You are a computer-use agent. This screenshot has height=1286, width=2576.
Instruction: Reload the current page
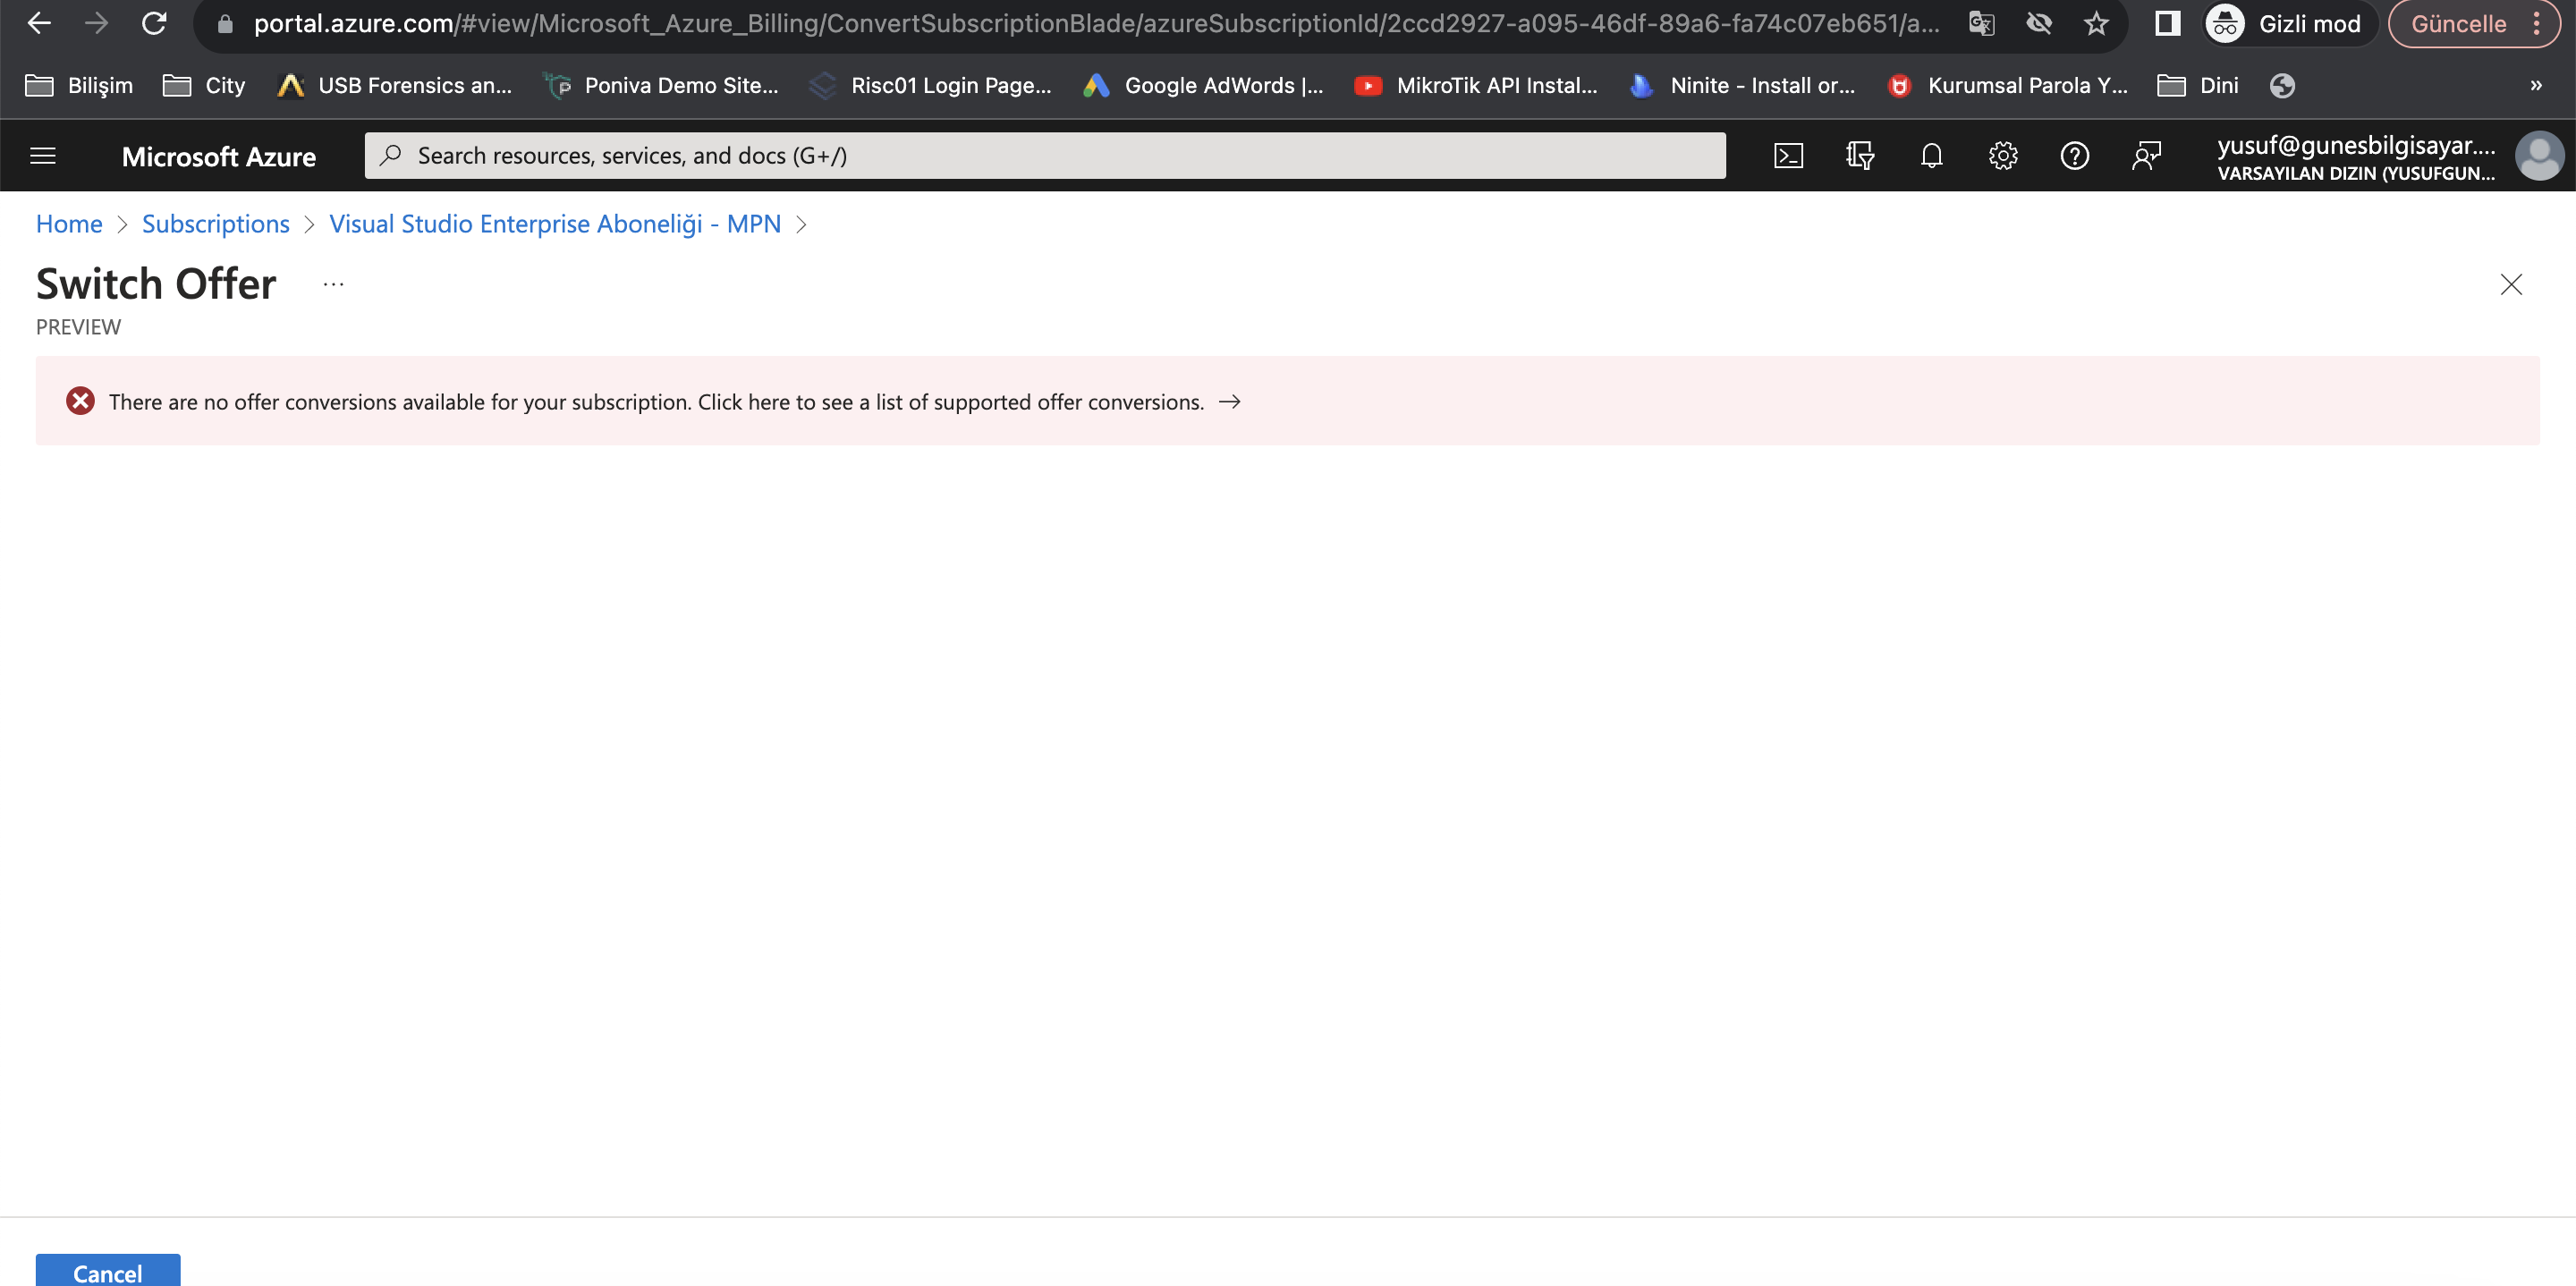pyautogui.click(x=154, y=24)
